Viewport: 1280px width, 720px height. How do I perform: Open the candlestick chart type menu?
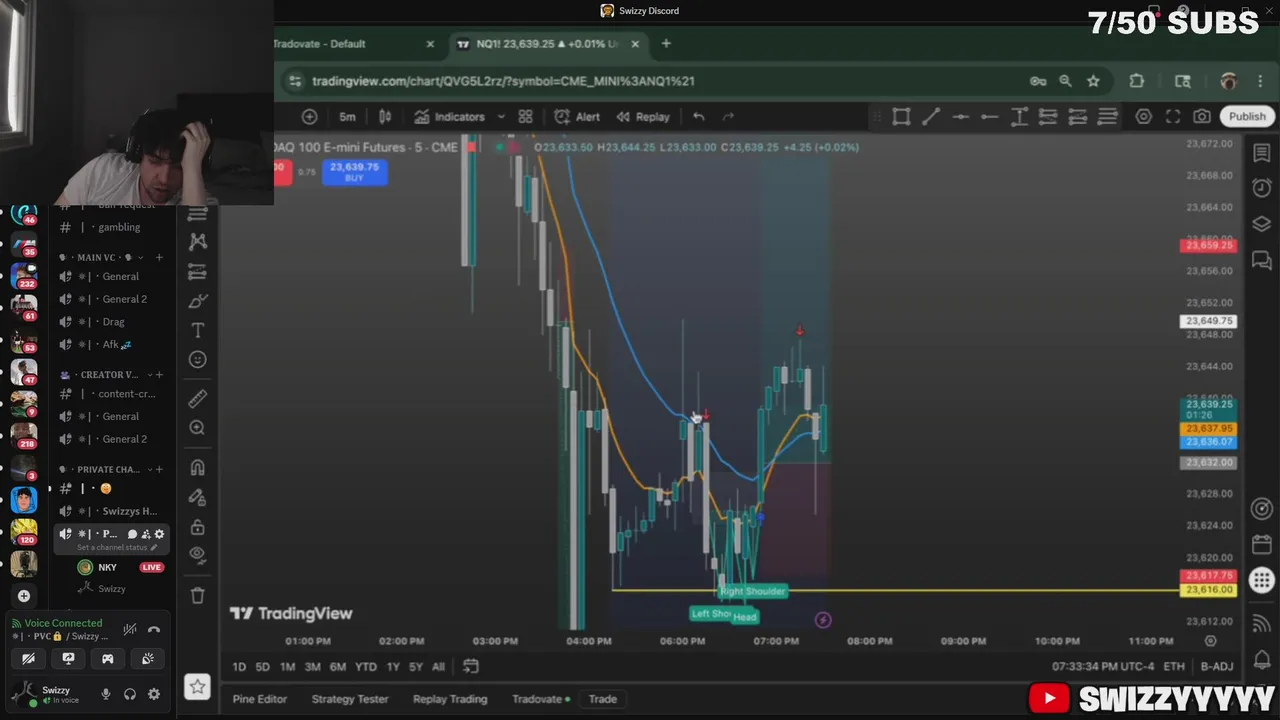click(385, 117)
